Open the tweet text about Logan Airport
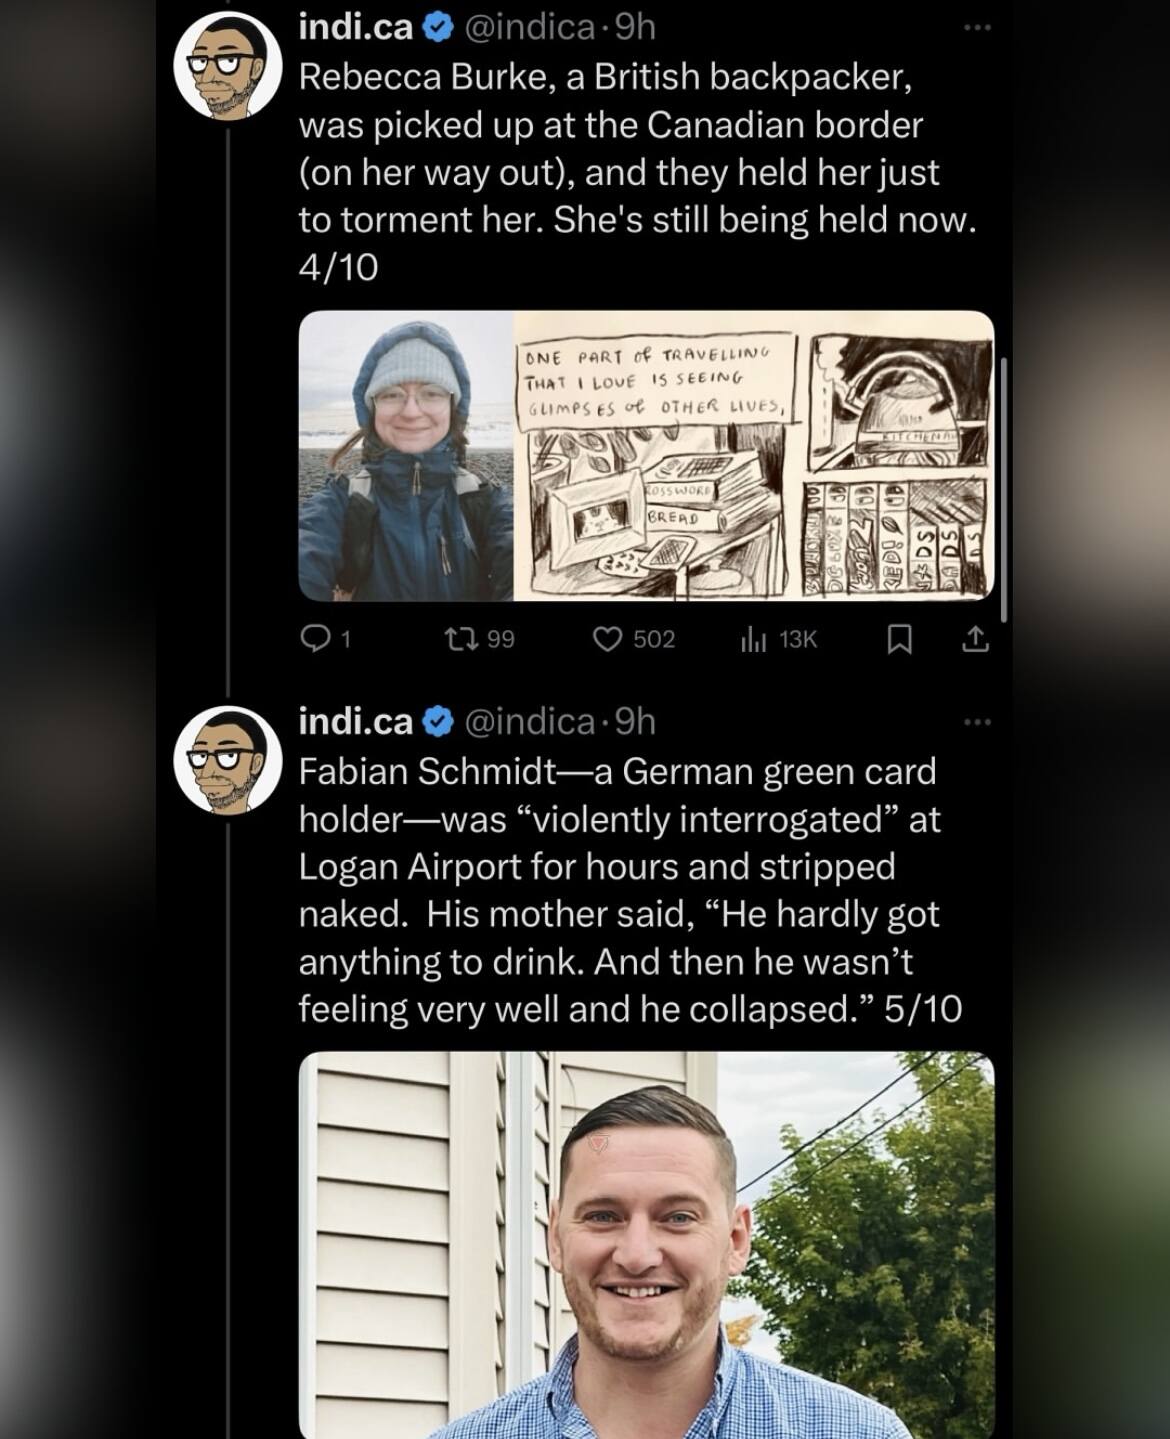 [630, 890]
